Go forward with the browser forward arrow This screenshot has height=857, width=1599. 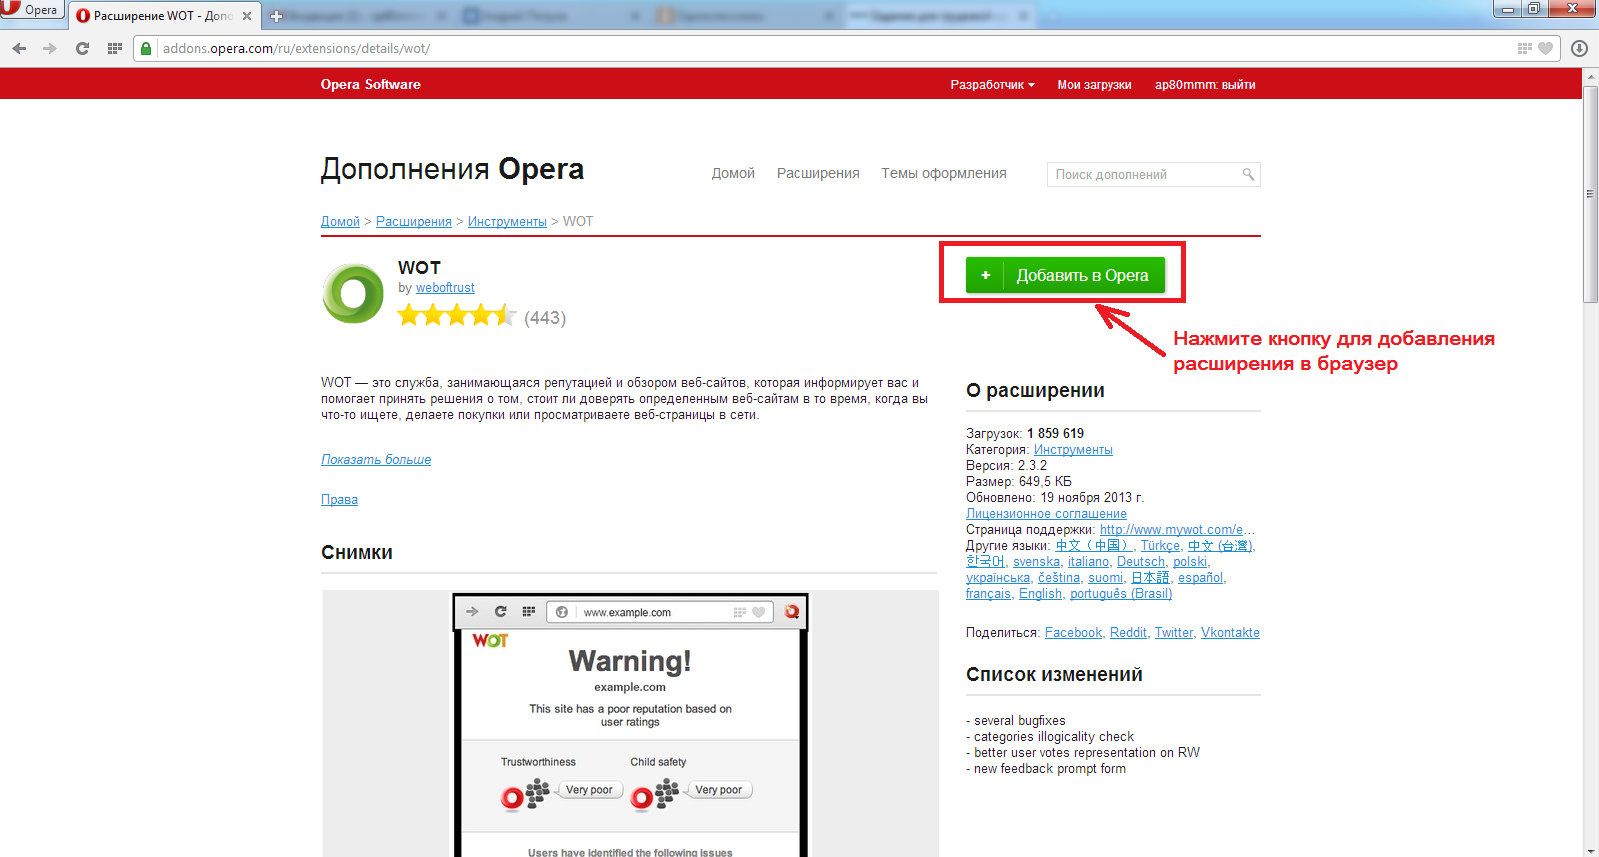click(50, 48)
